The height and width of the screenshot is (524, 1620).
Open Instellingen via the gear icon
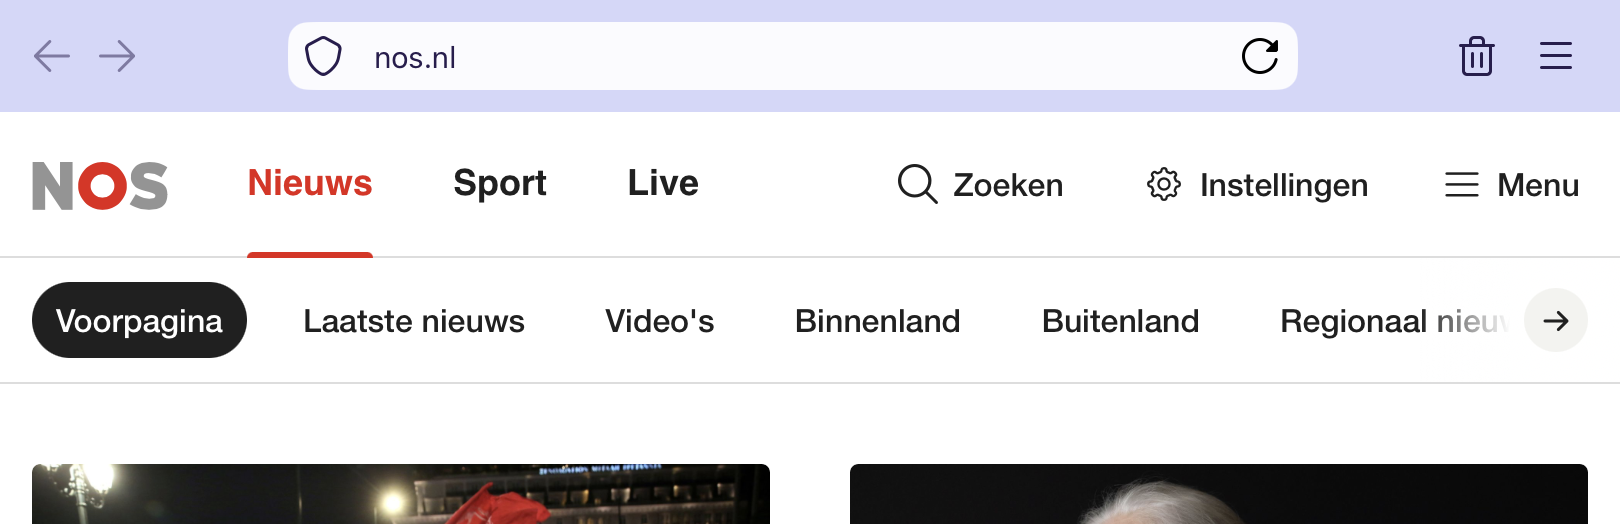pyautogui.click(x=1164, y=184)
